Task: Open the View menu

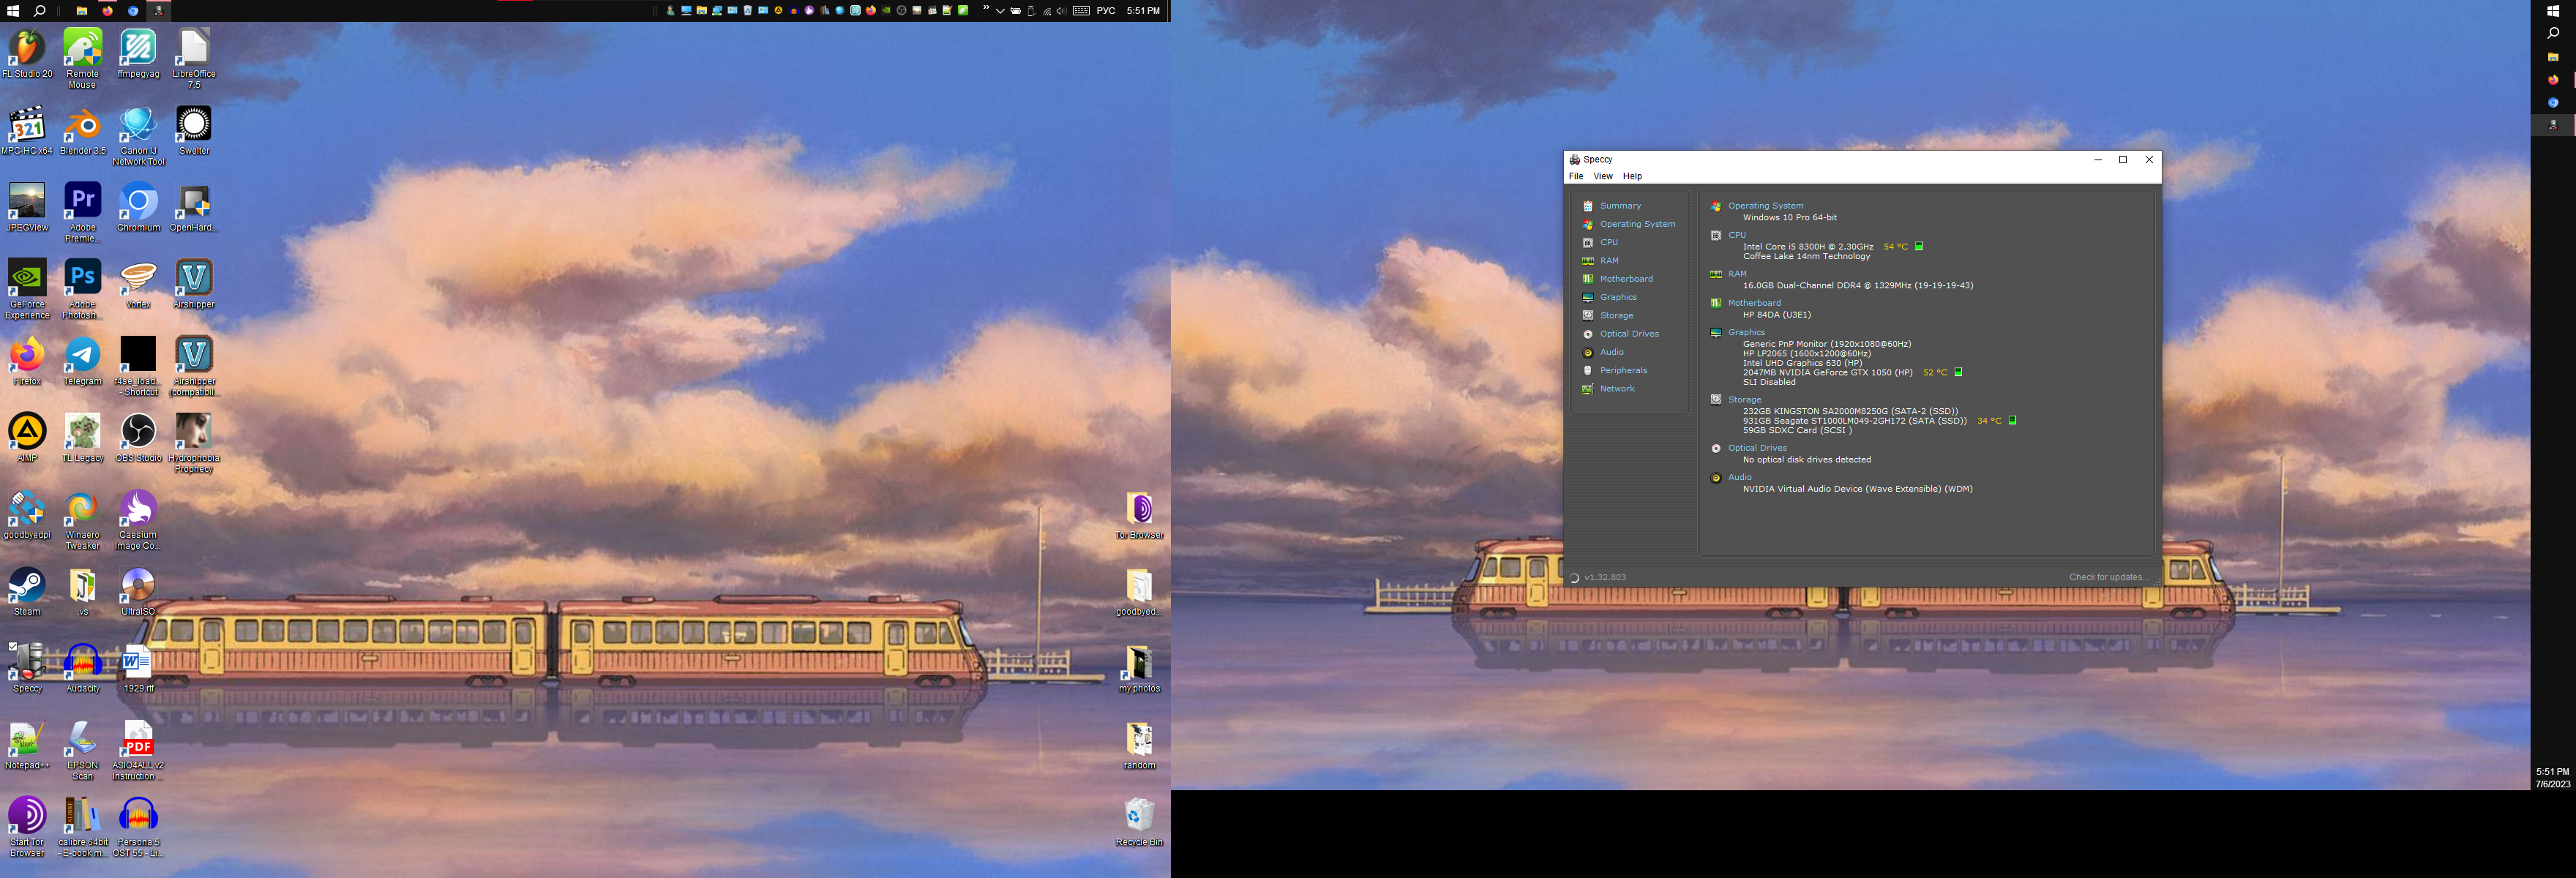Action: tap(1602, 176)
